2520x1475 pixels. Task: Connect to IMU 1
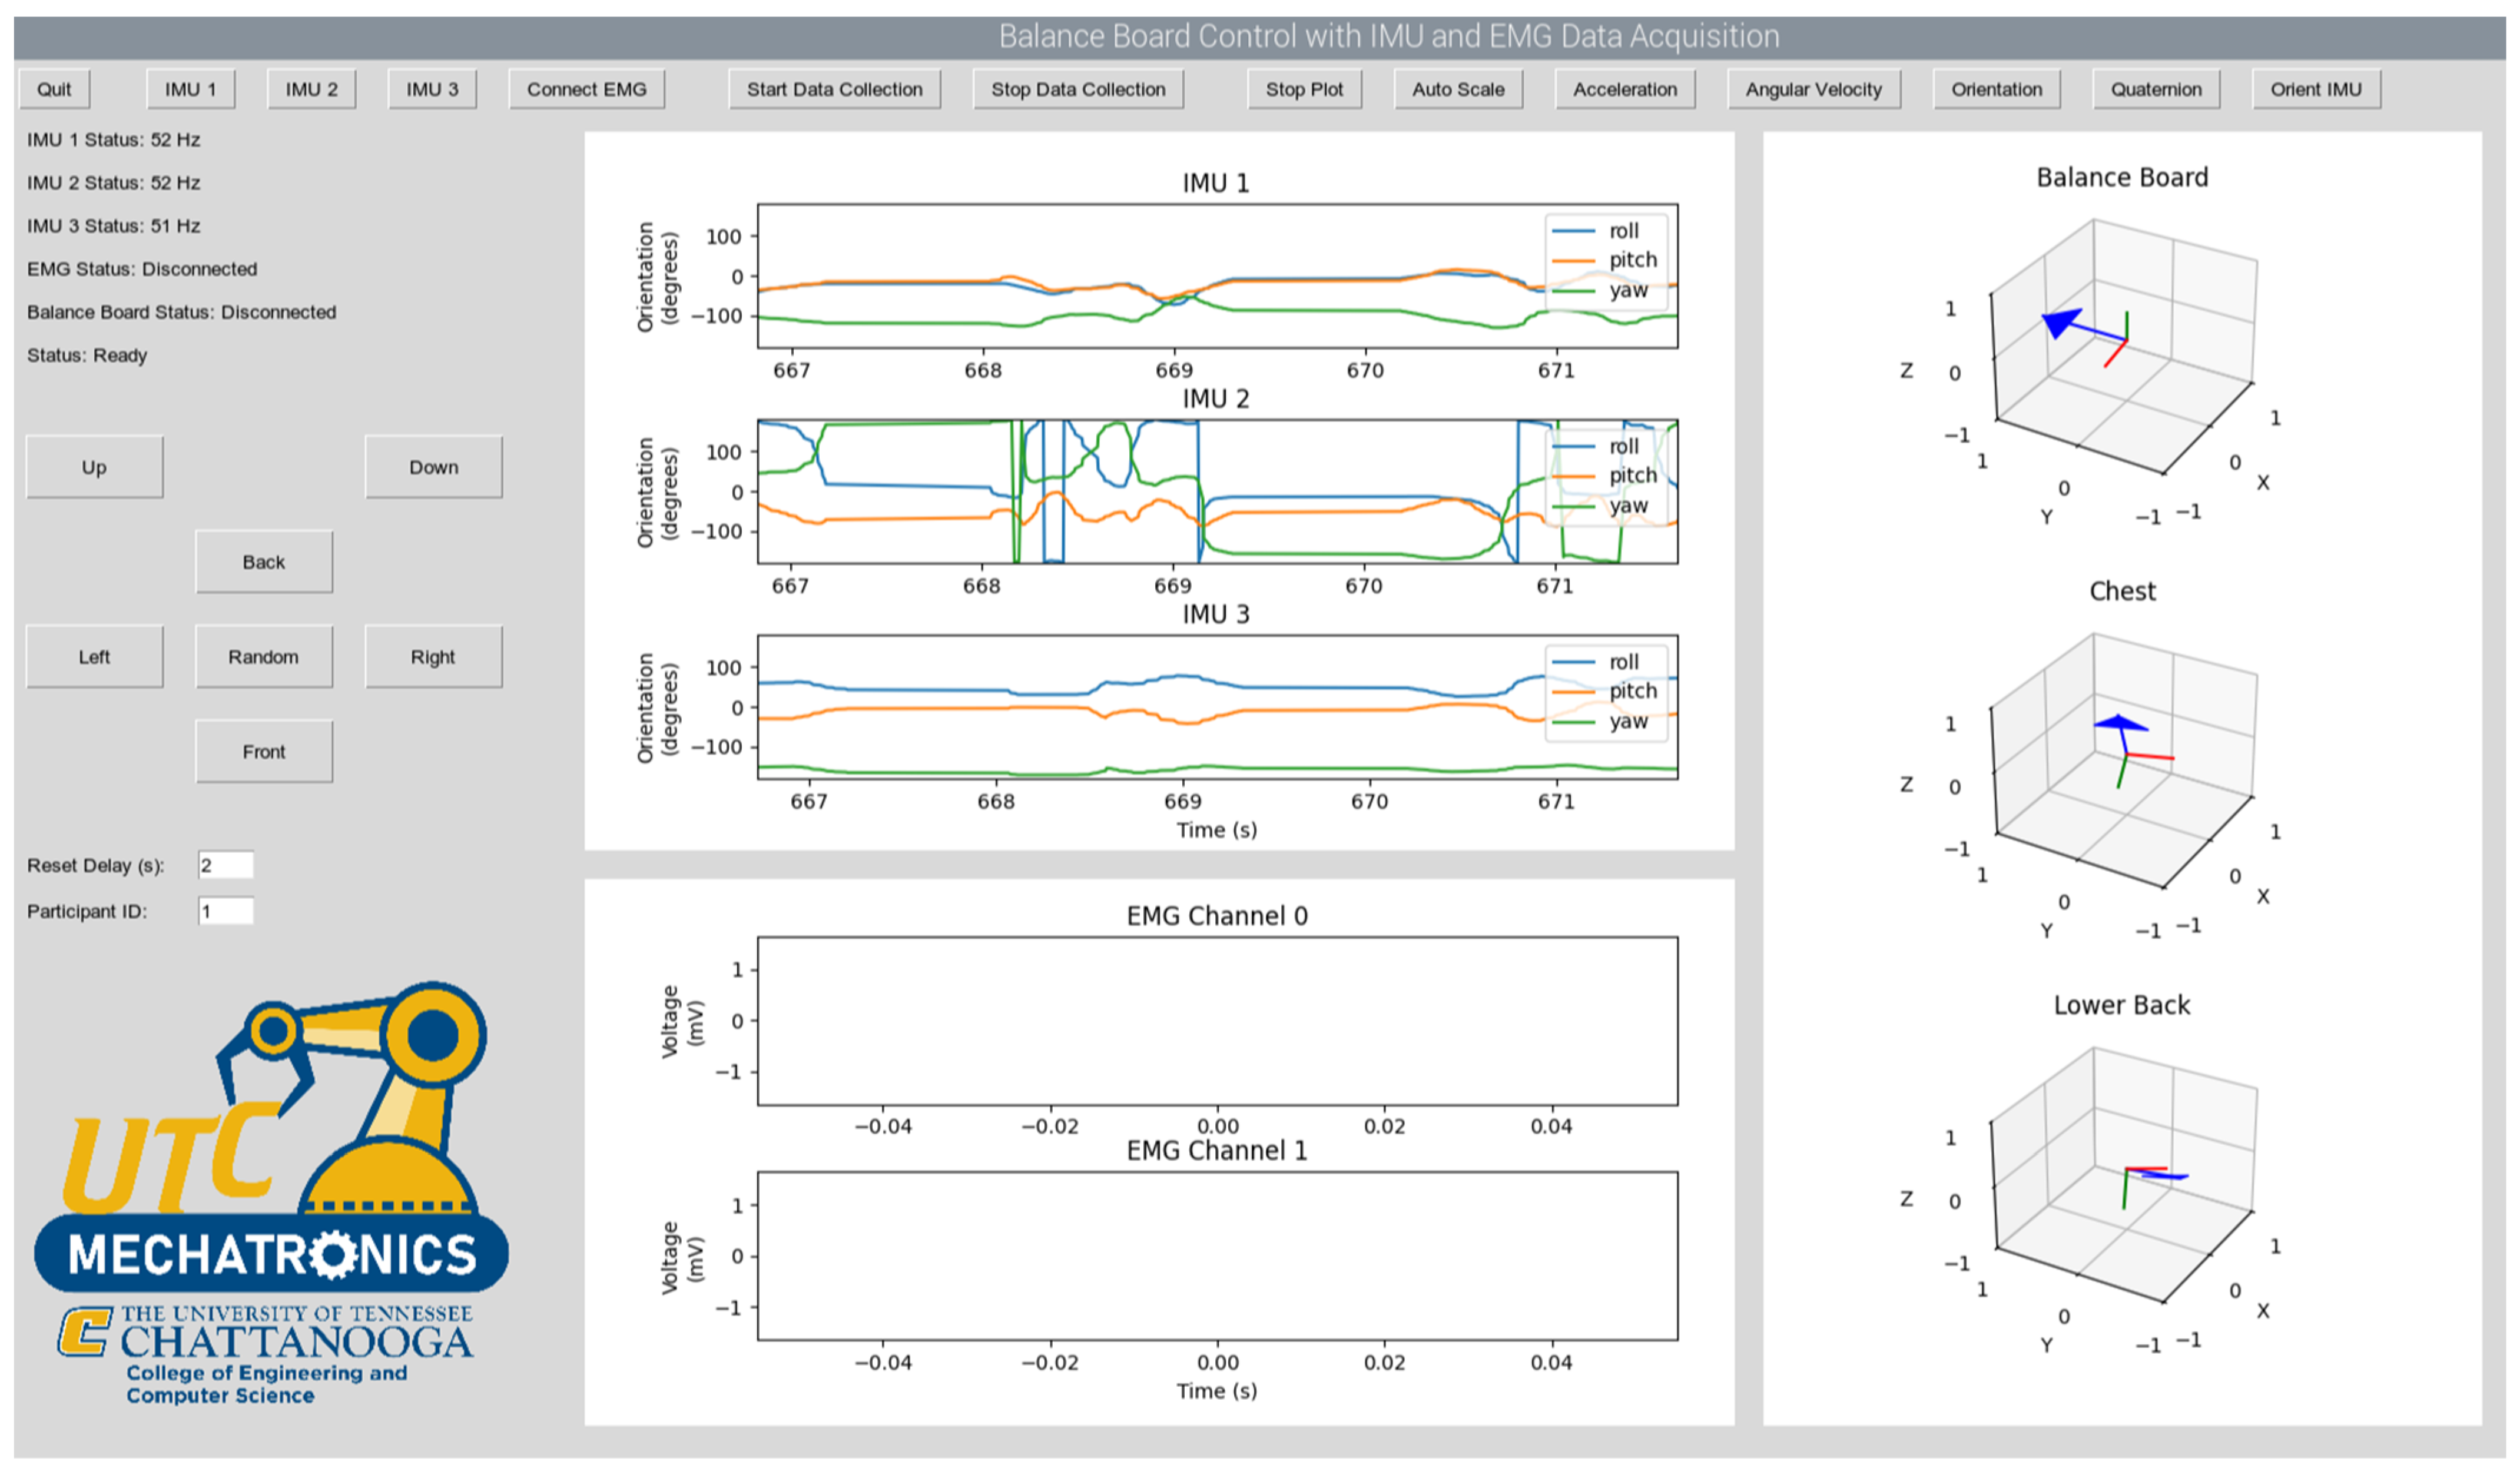[x=190, y=89]
